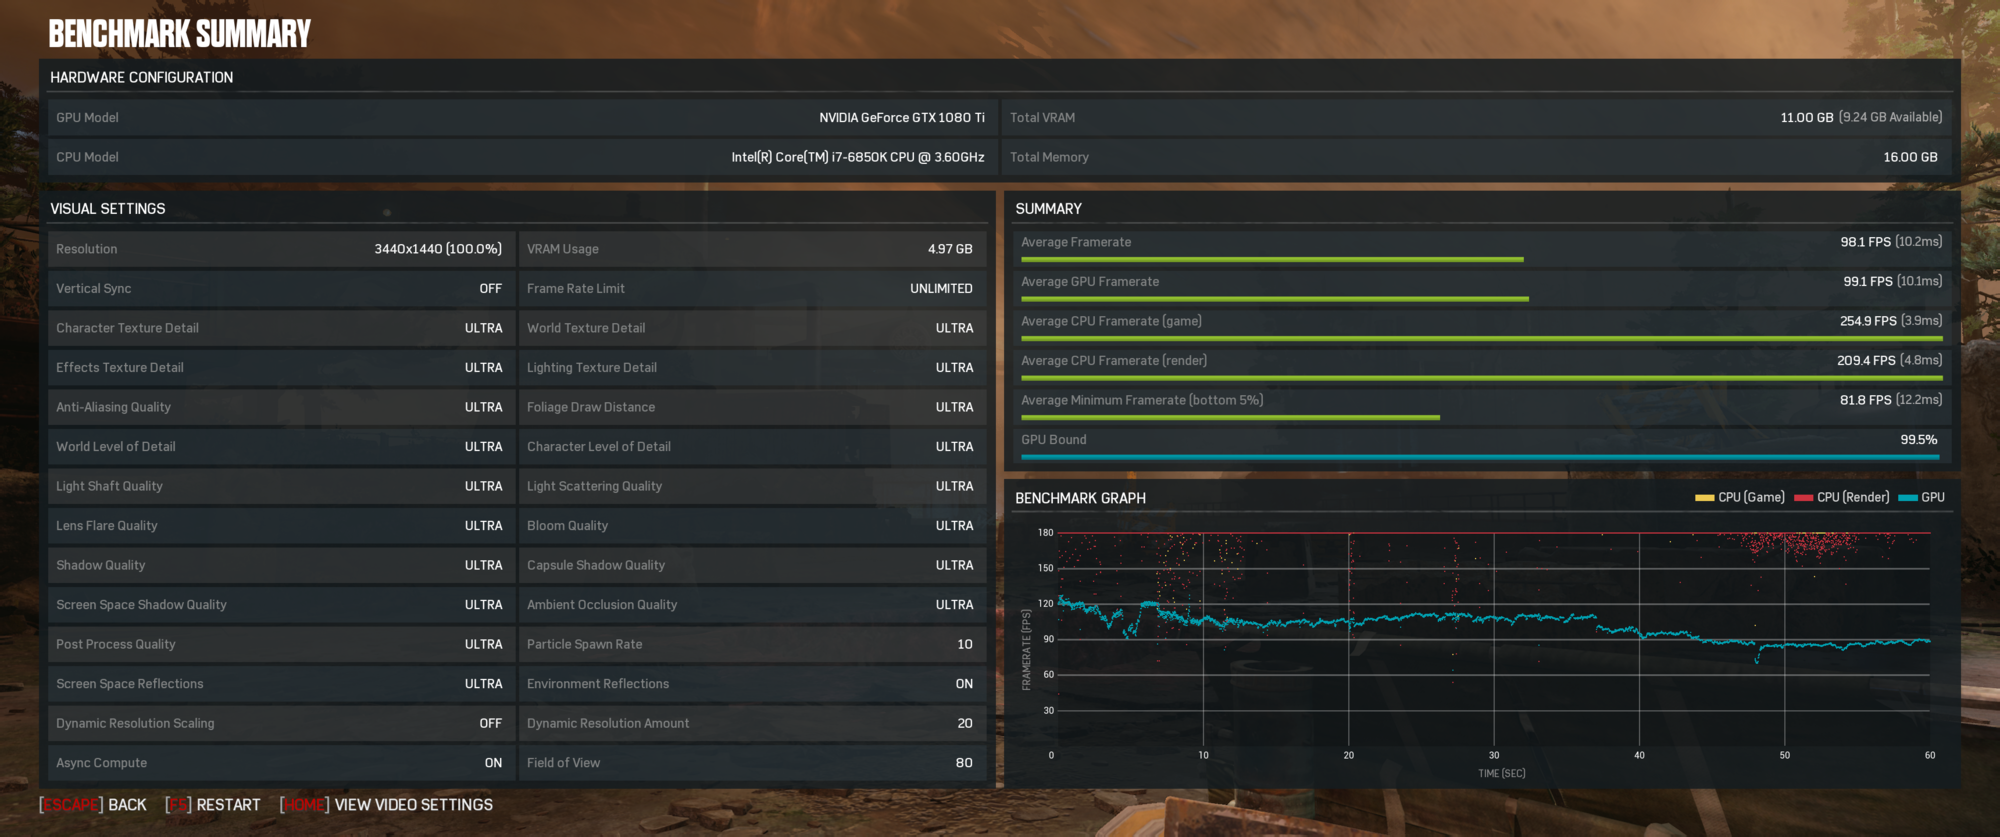This screenshot has width=2000, height=837.
Task: Toggle Environment Reflections ON value
Action: 963,684
